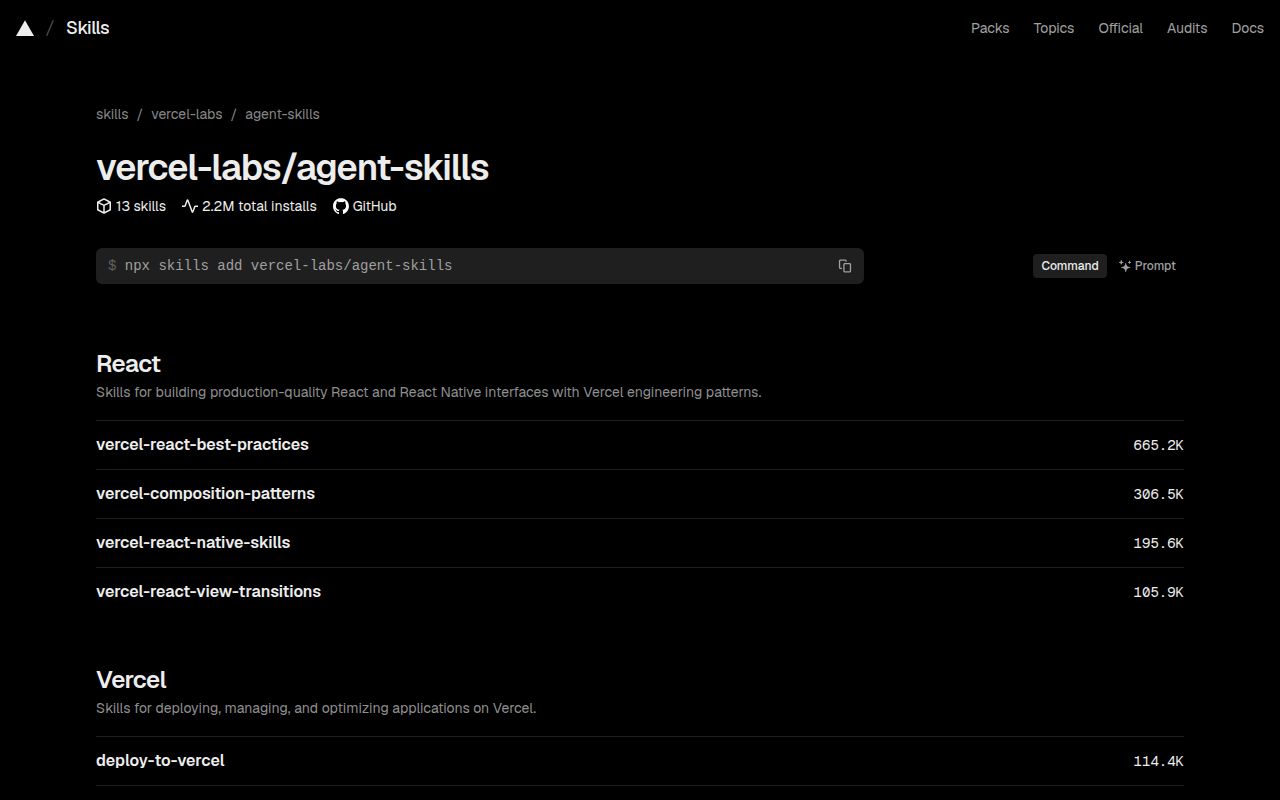
Task: Open Docs from the header
Action: [x=1247, y=28]
